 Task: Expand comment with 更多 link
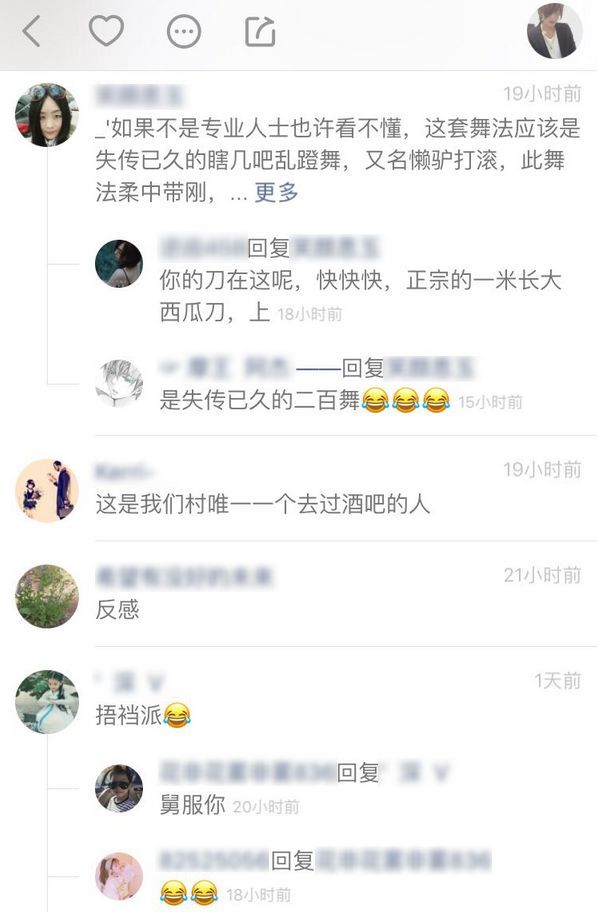point(276,192)
